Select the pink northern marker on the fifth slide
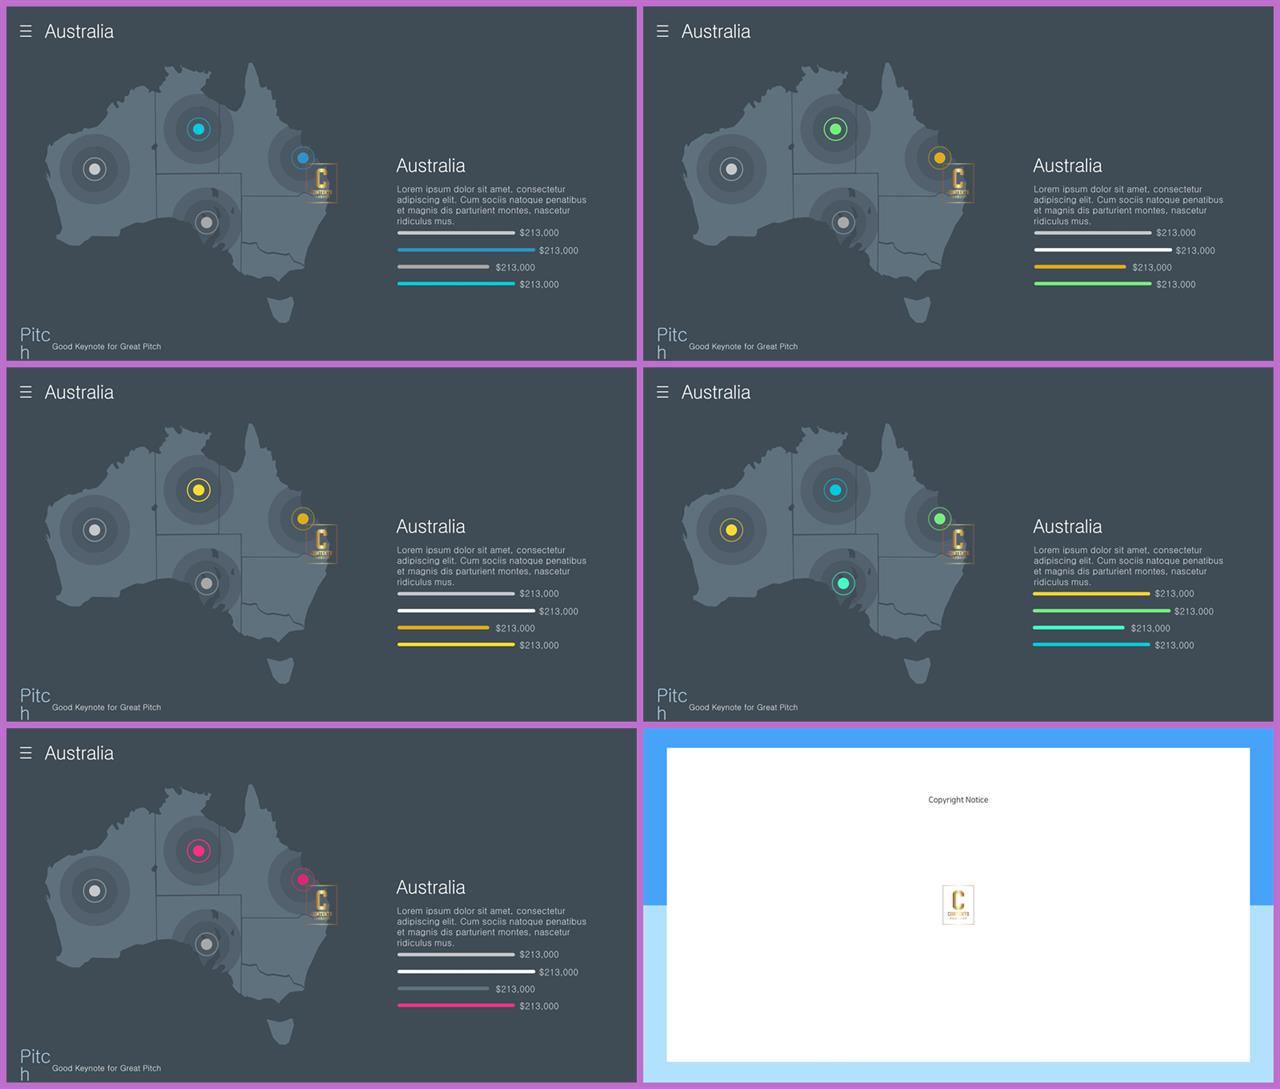 (x=198, y=851)
